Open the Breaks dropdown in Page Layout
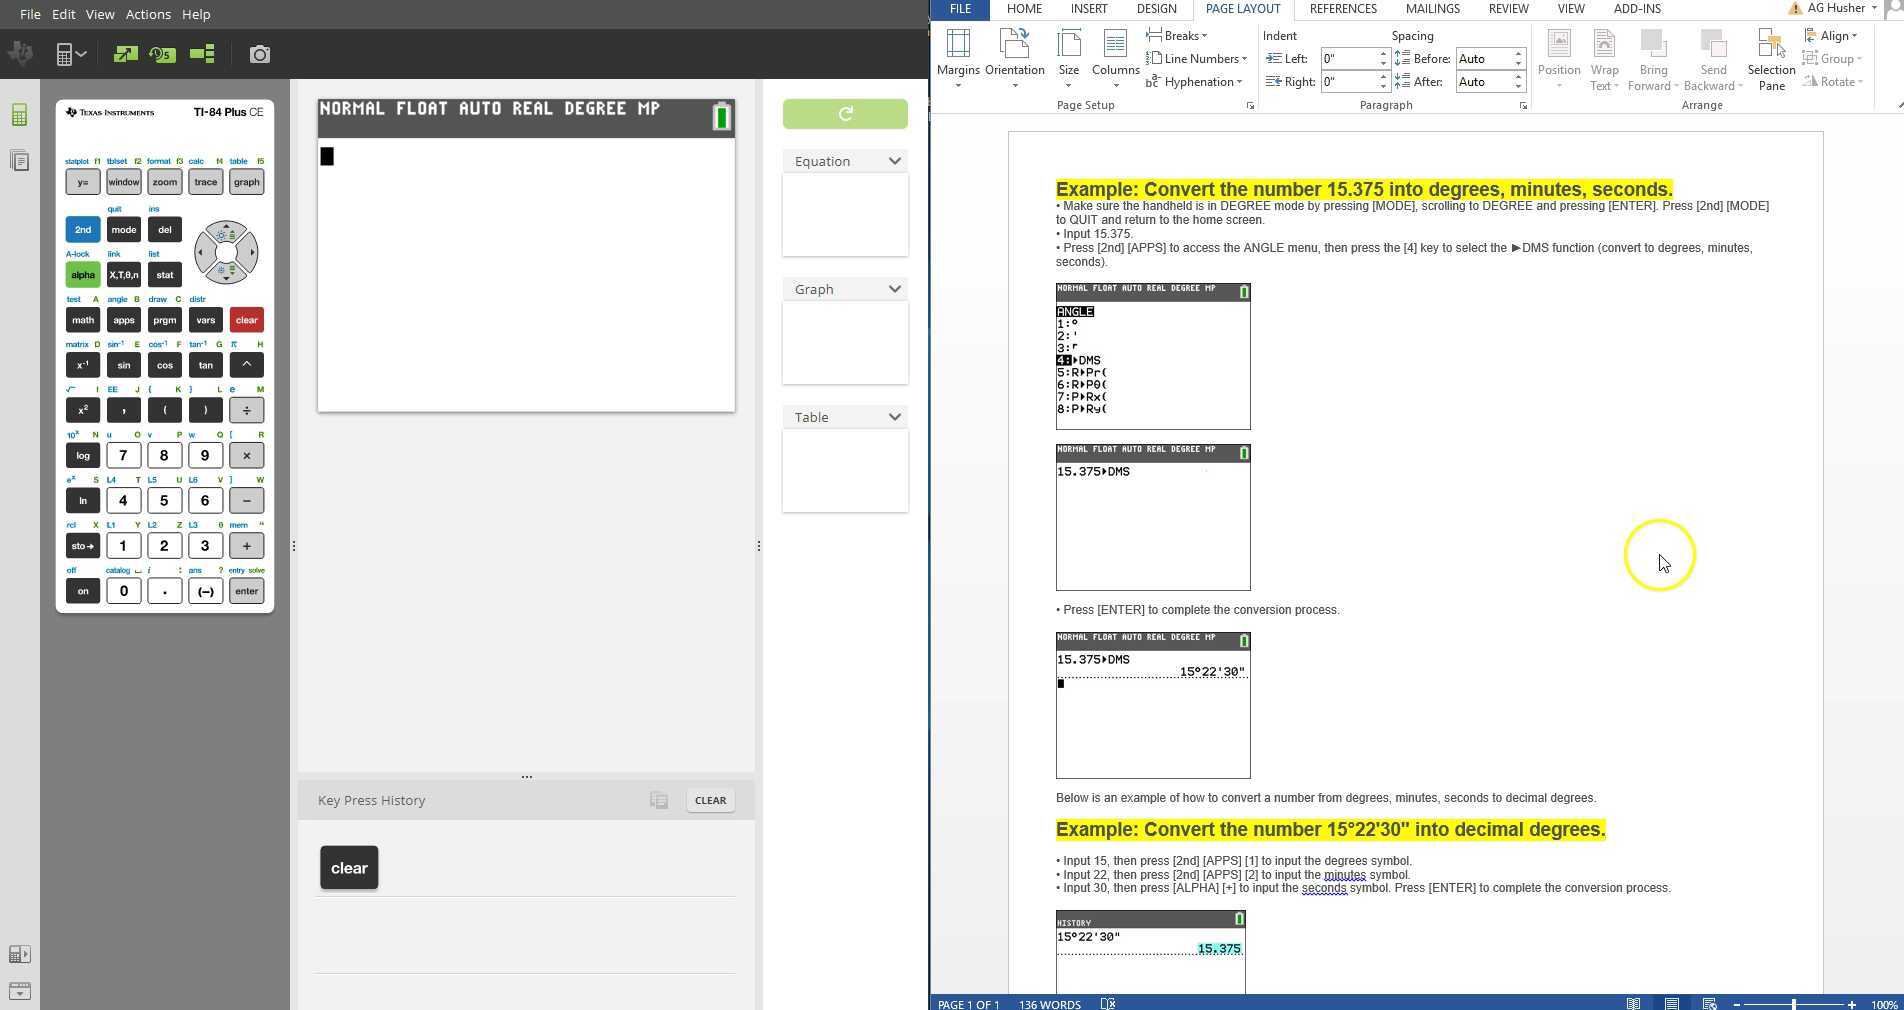 pyautogui.click(x=1178, y=35)
